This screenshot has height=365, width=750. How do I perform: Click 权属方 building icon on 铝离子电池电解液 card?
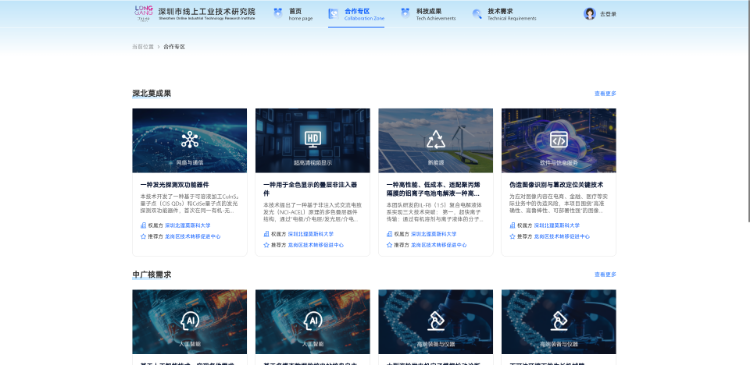[389, 234]
